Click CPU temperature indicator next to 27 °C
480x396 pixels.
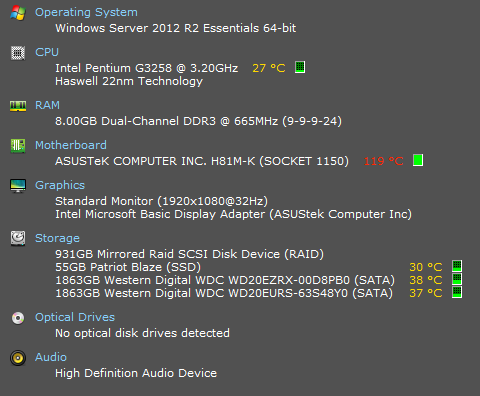coord(300,67)
